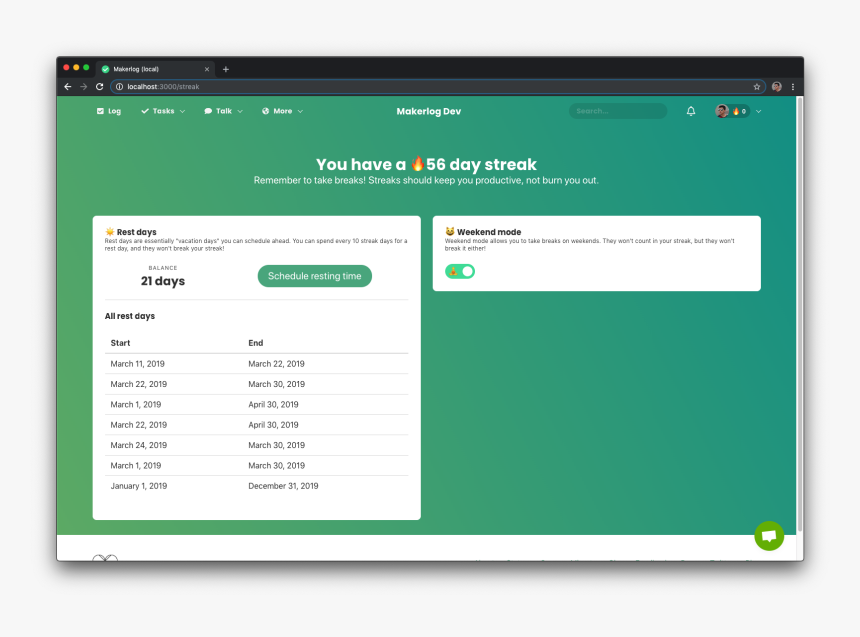The image size is (860, 637).
Task: Open the chat bubble widget
Action: [x=769, y=535]
